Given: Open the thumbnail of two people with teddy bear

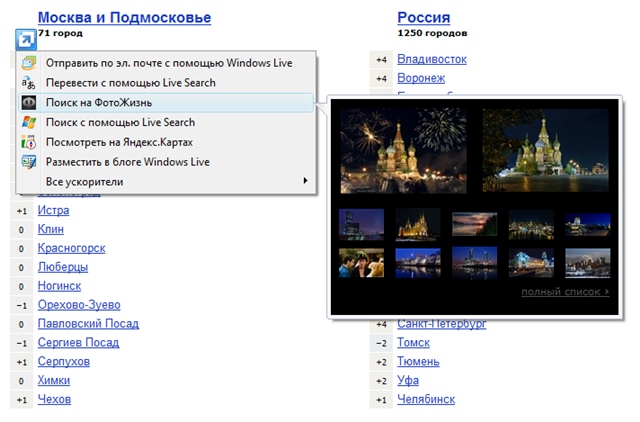Looking at the screenshot, I should [x=361, y=262].
